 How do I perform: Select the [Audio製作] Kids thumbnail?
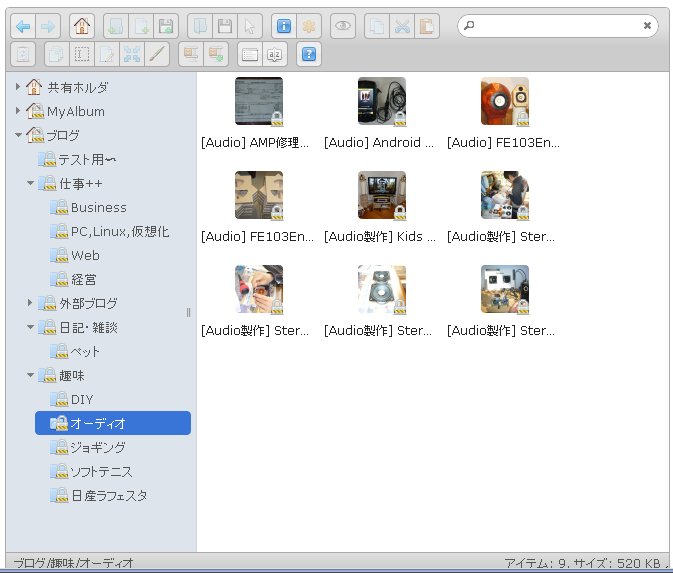point(381,195)
